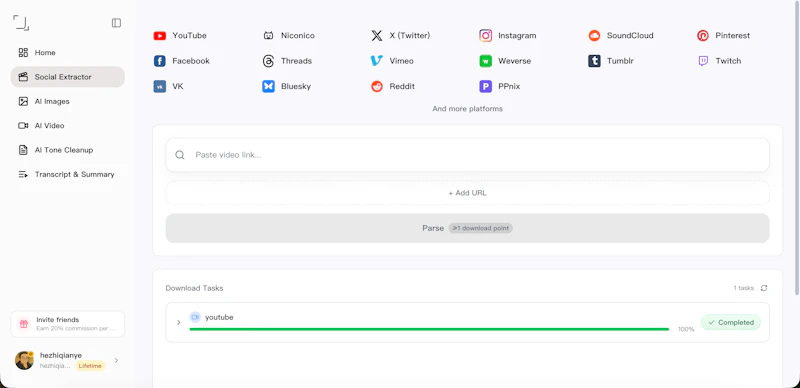Click the X (Twitter) logo icon
Image resolution: width=800 pixels, height=388 pixels.
(x=377, y=36)
